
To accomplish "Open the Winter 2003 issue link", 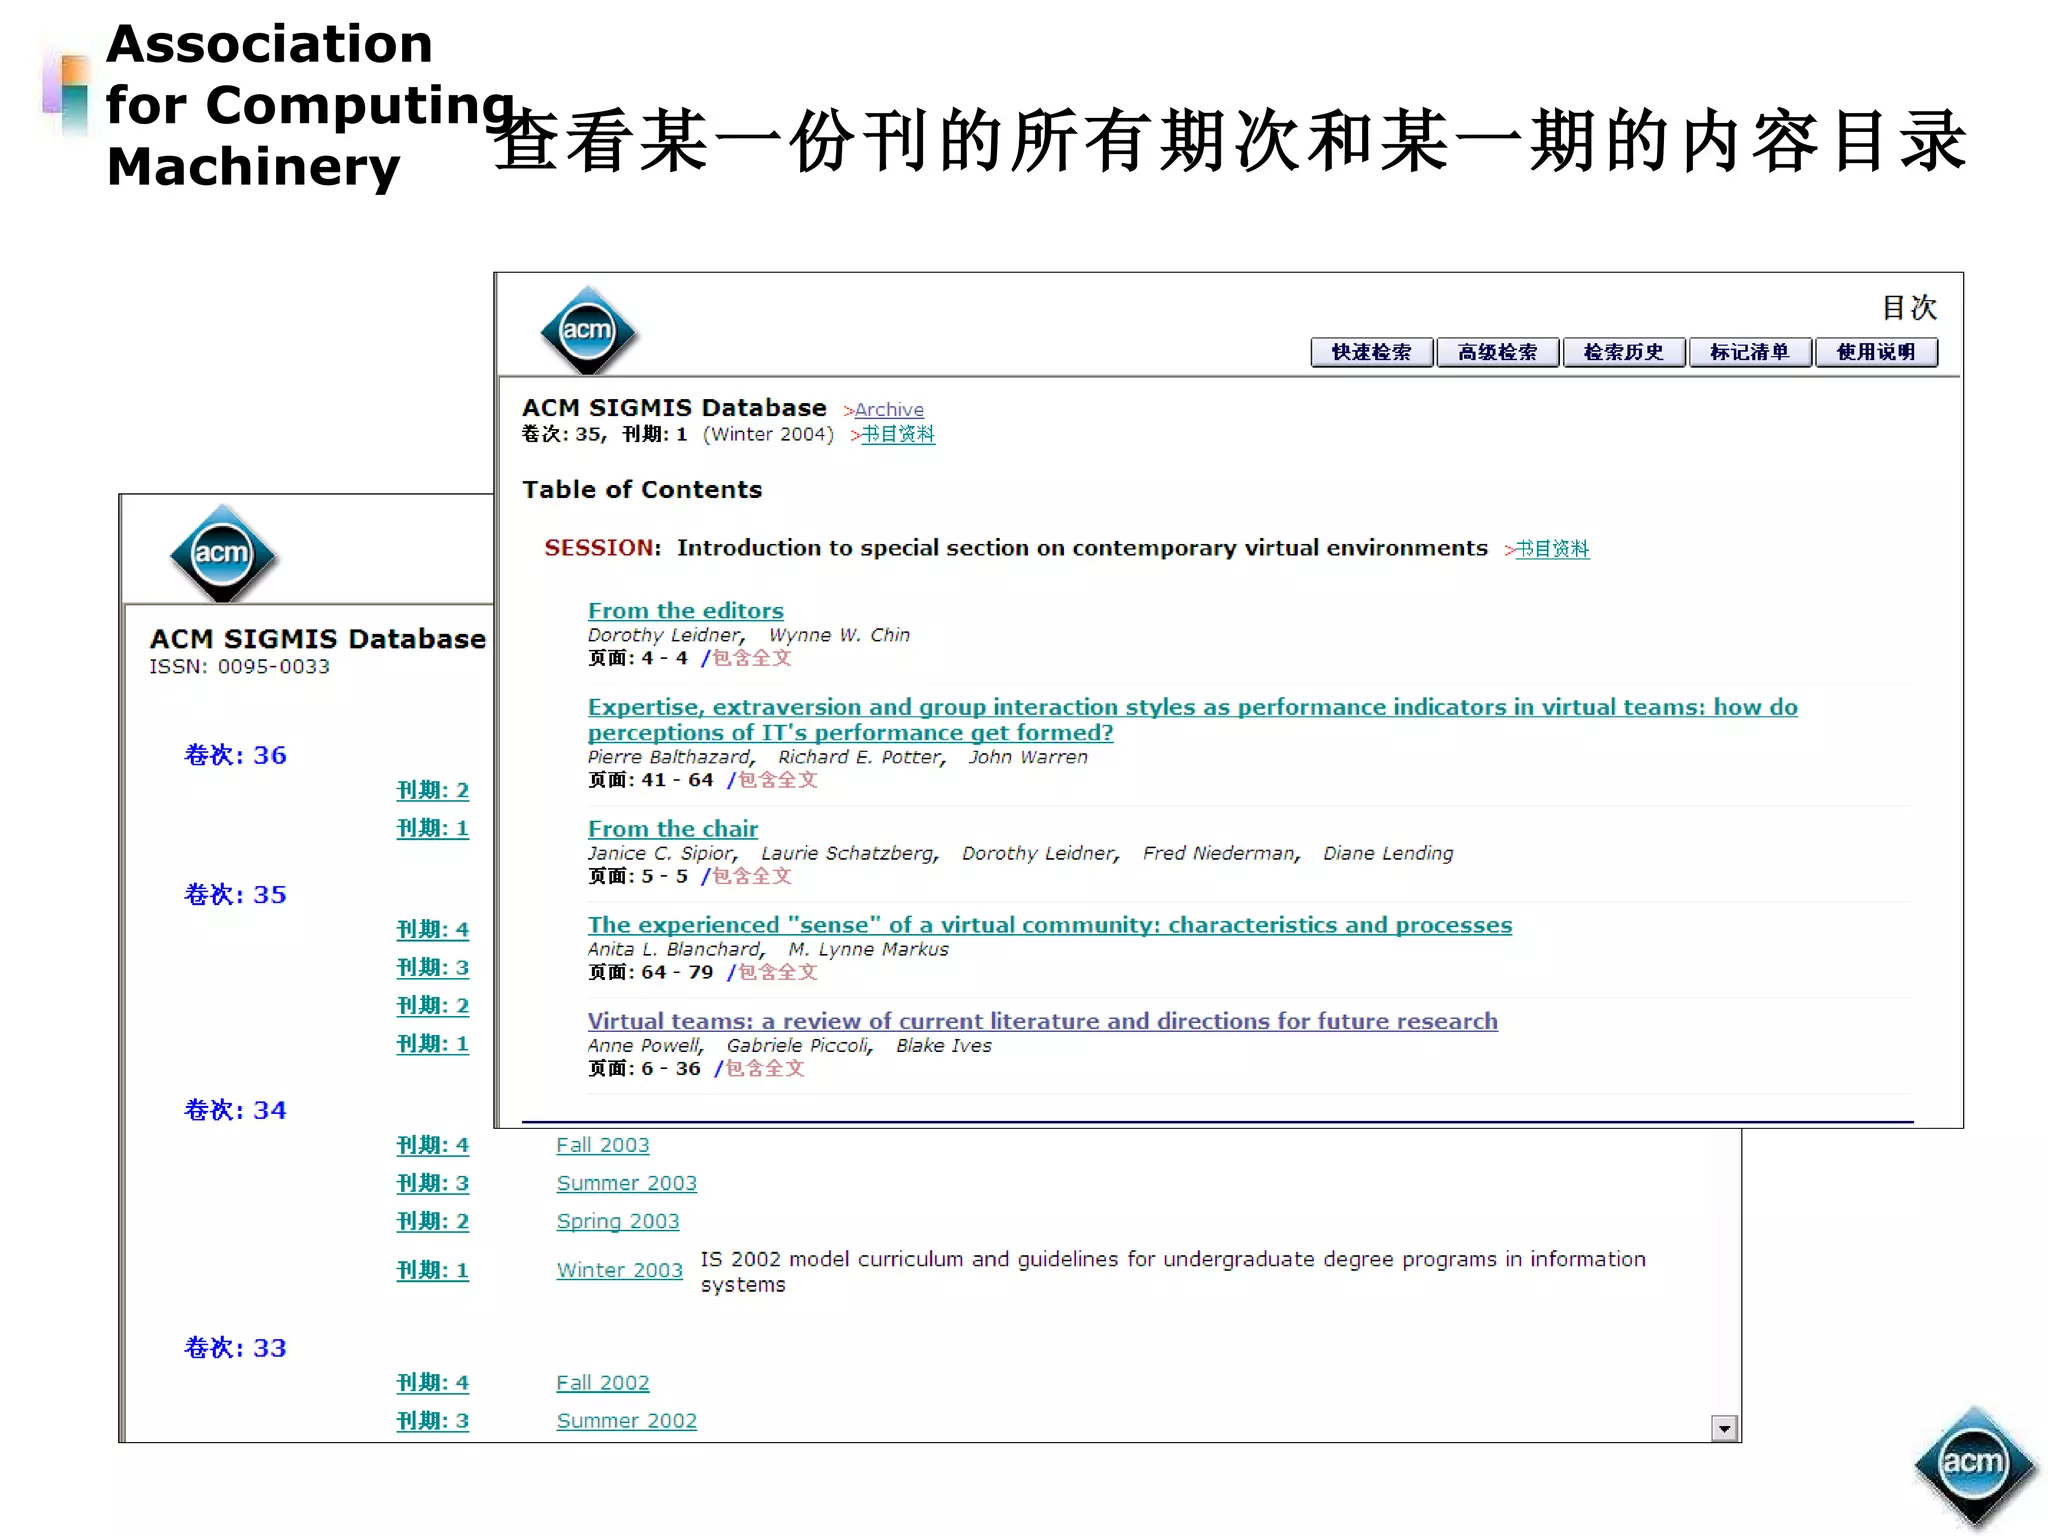I will pyautogui.click(x=619, y=1270).
